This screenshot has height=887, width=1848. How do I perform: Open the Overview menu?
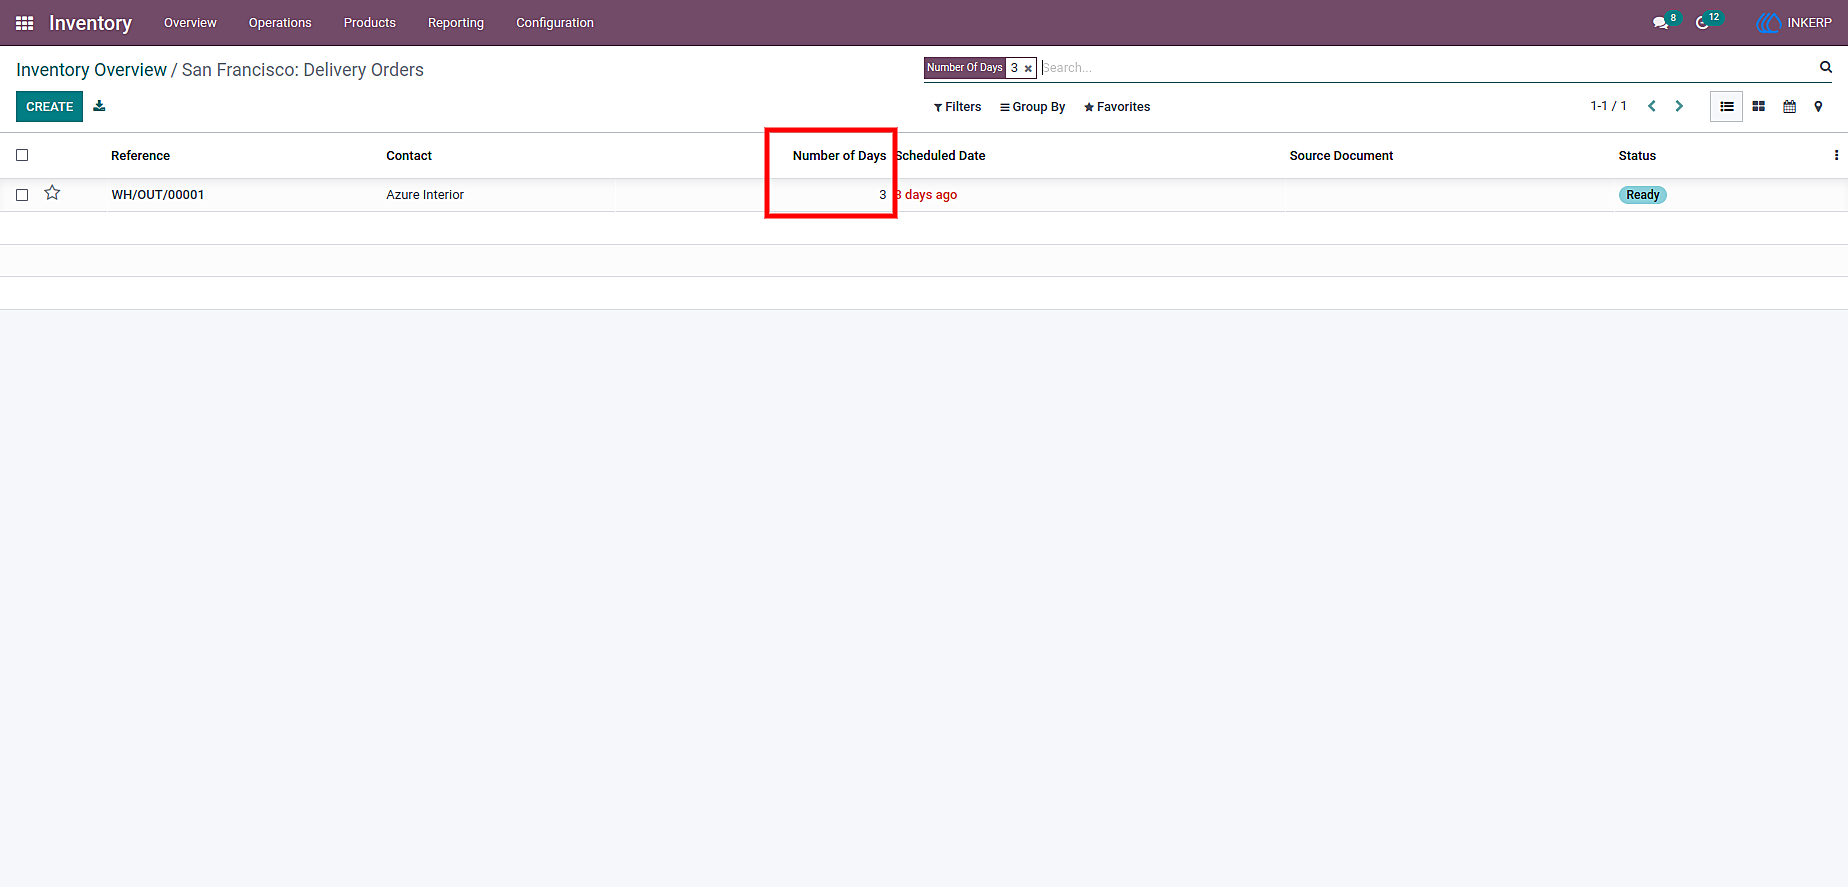(x=190, y=23)
